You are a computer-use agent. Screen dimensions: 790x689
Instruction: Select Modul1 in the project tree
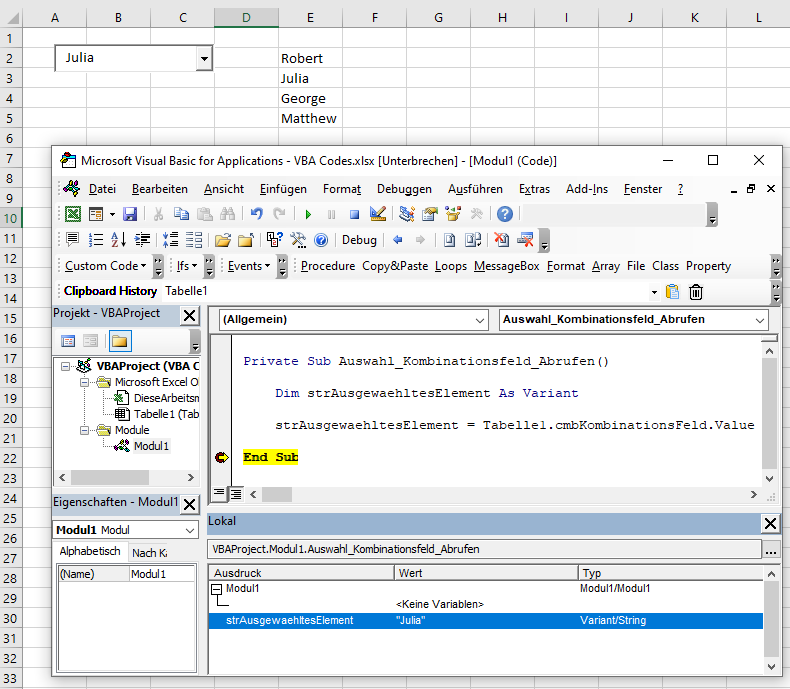(151, 446)
